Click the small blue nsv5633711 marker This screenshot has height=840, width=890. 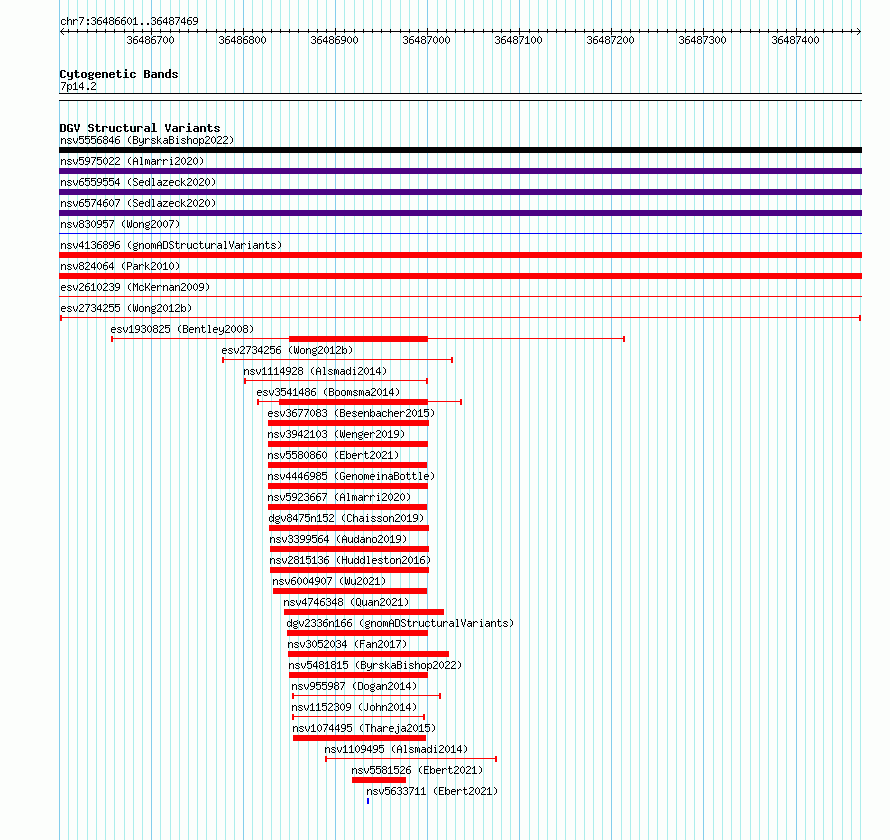(x=368, y=801)
